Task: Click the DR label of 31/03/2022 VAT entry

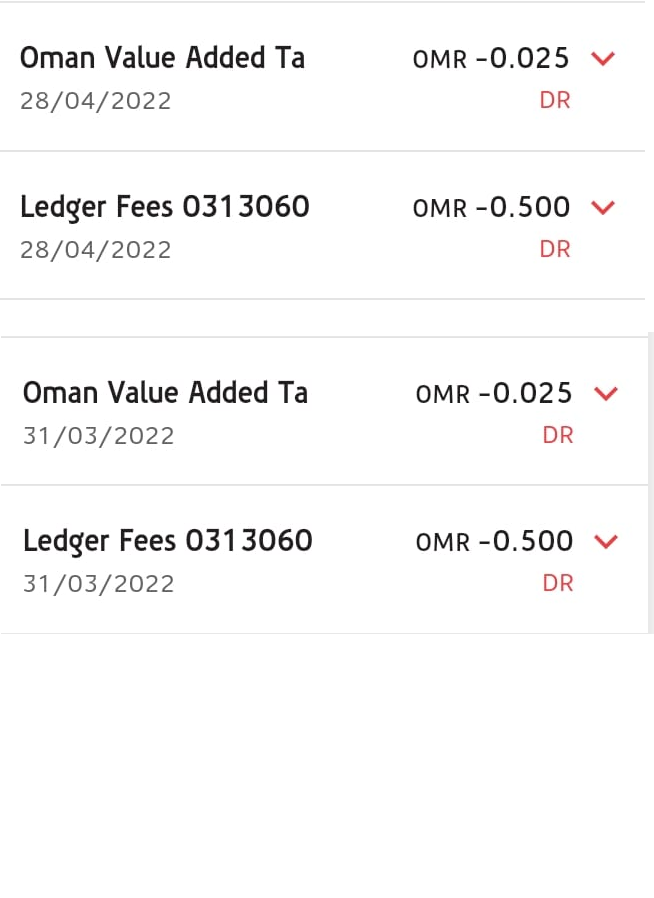Action: 558,435
